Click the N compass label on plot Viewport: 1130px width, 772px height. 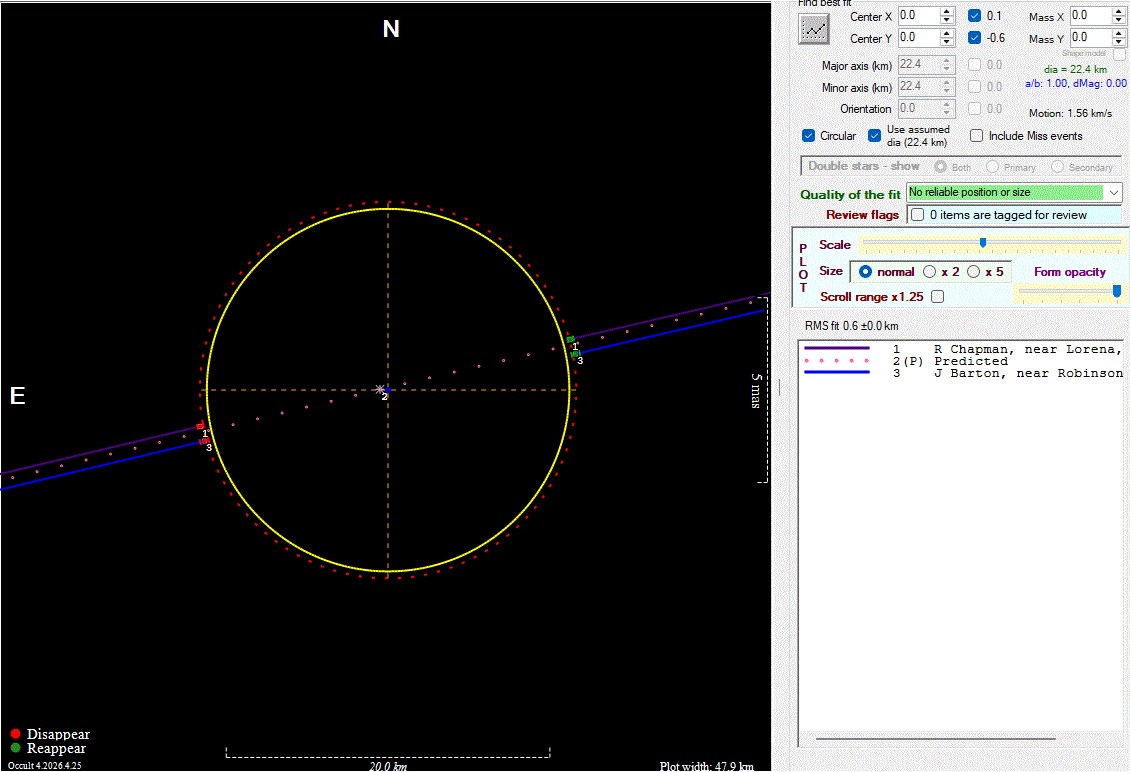(391, 29)
